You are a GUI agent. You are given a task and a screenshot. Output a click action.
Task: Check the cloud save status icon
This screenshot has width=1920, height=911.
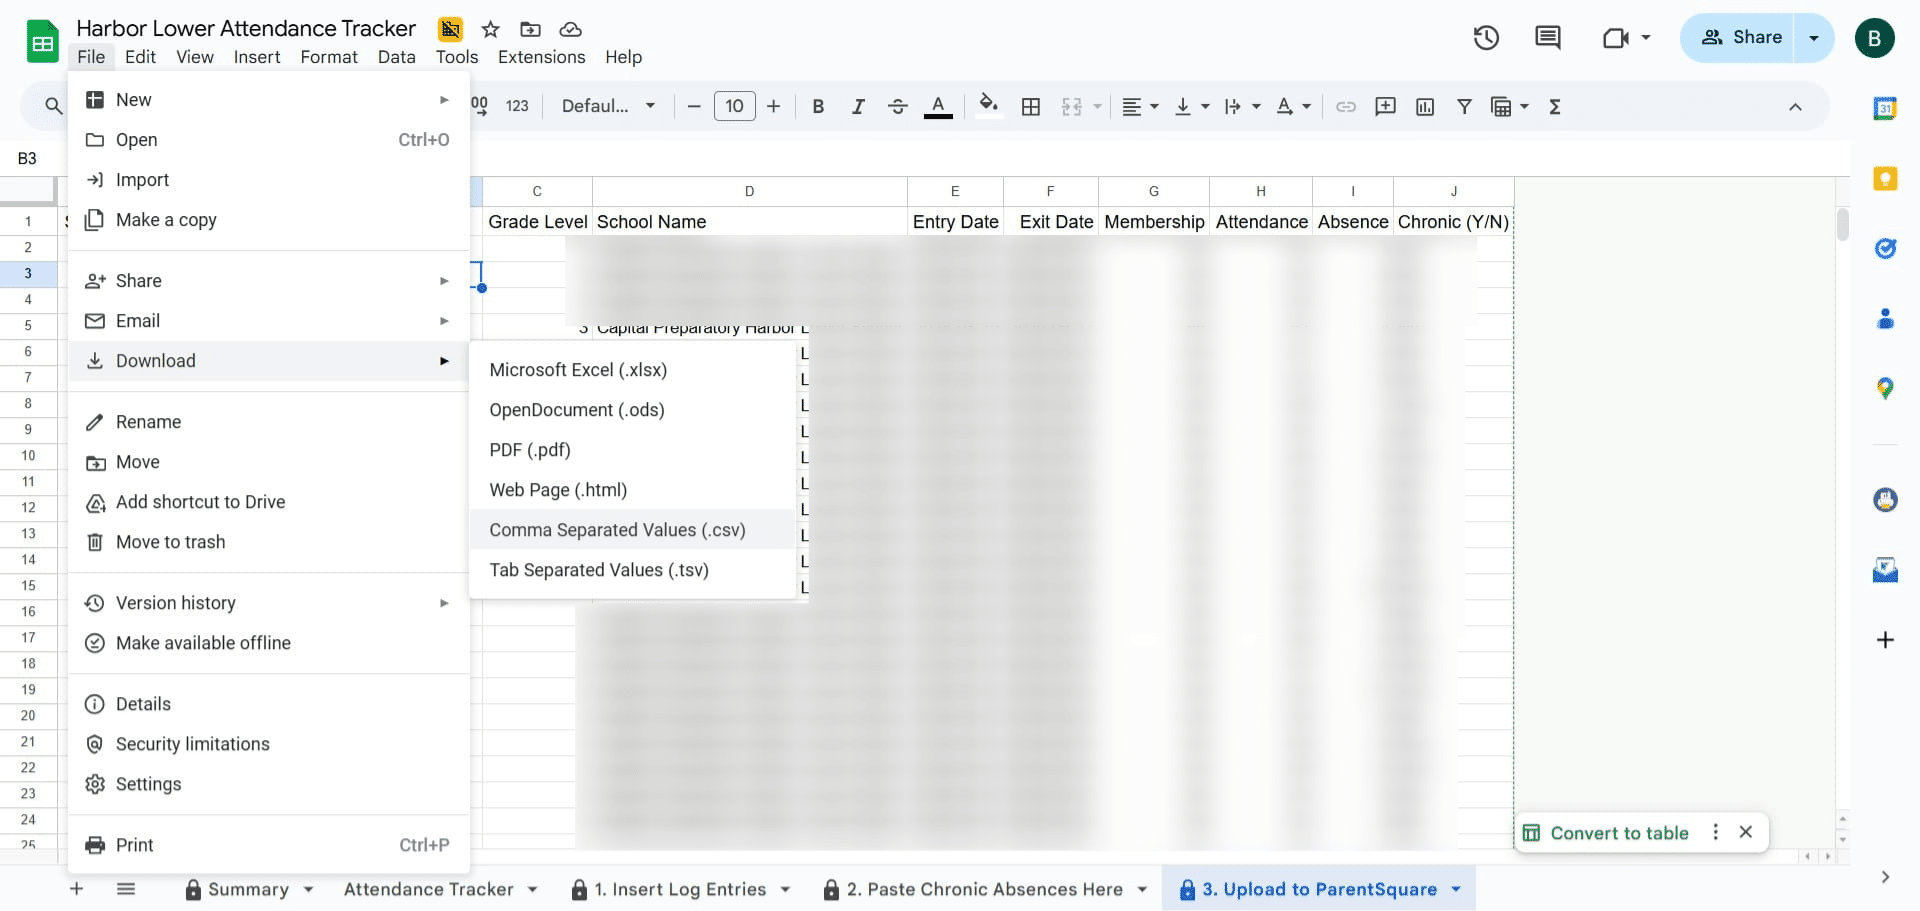click(x=570, y=29)
